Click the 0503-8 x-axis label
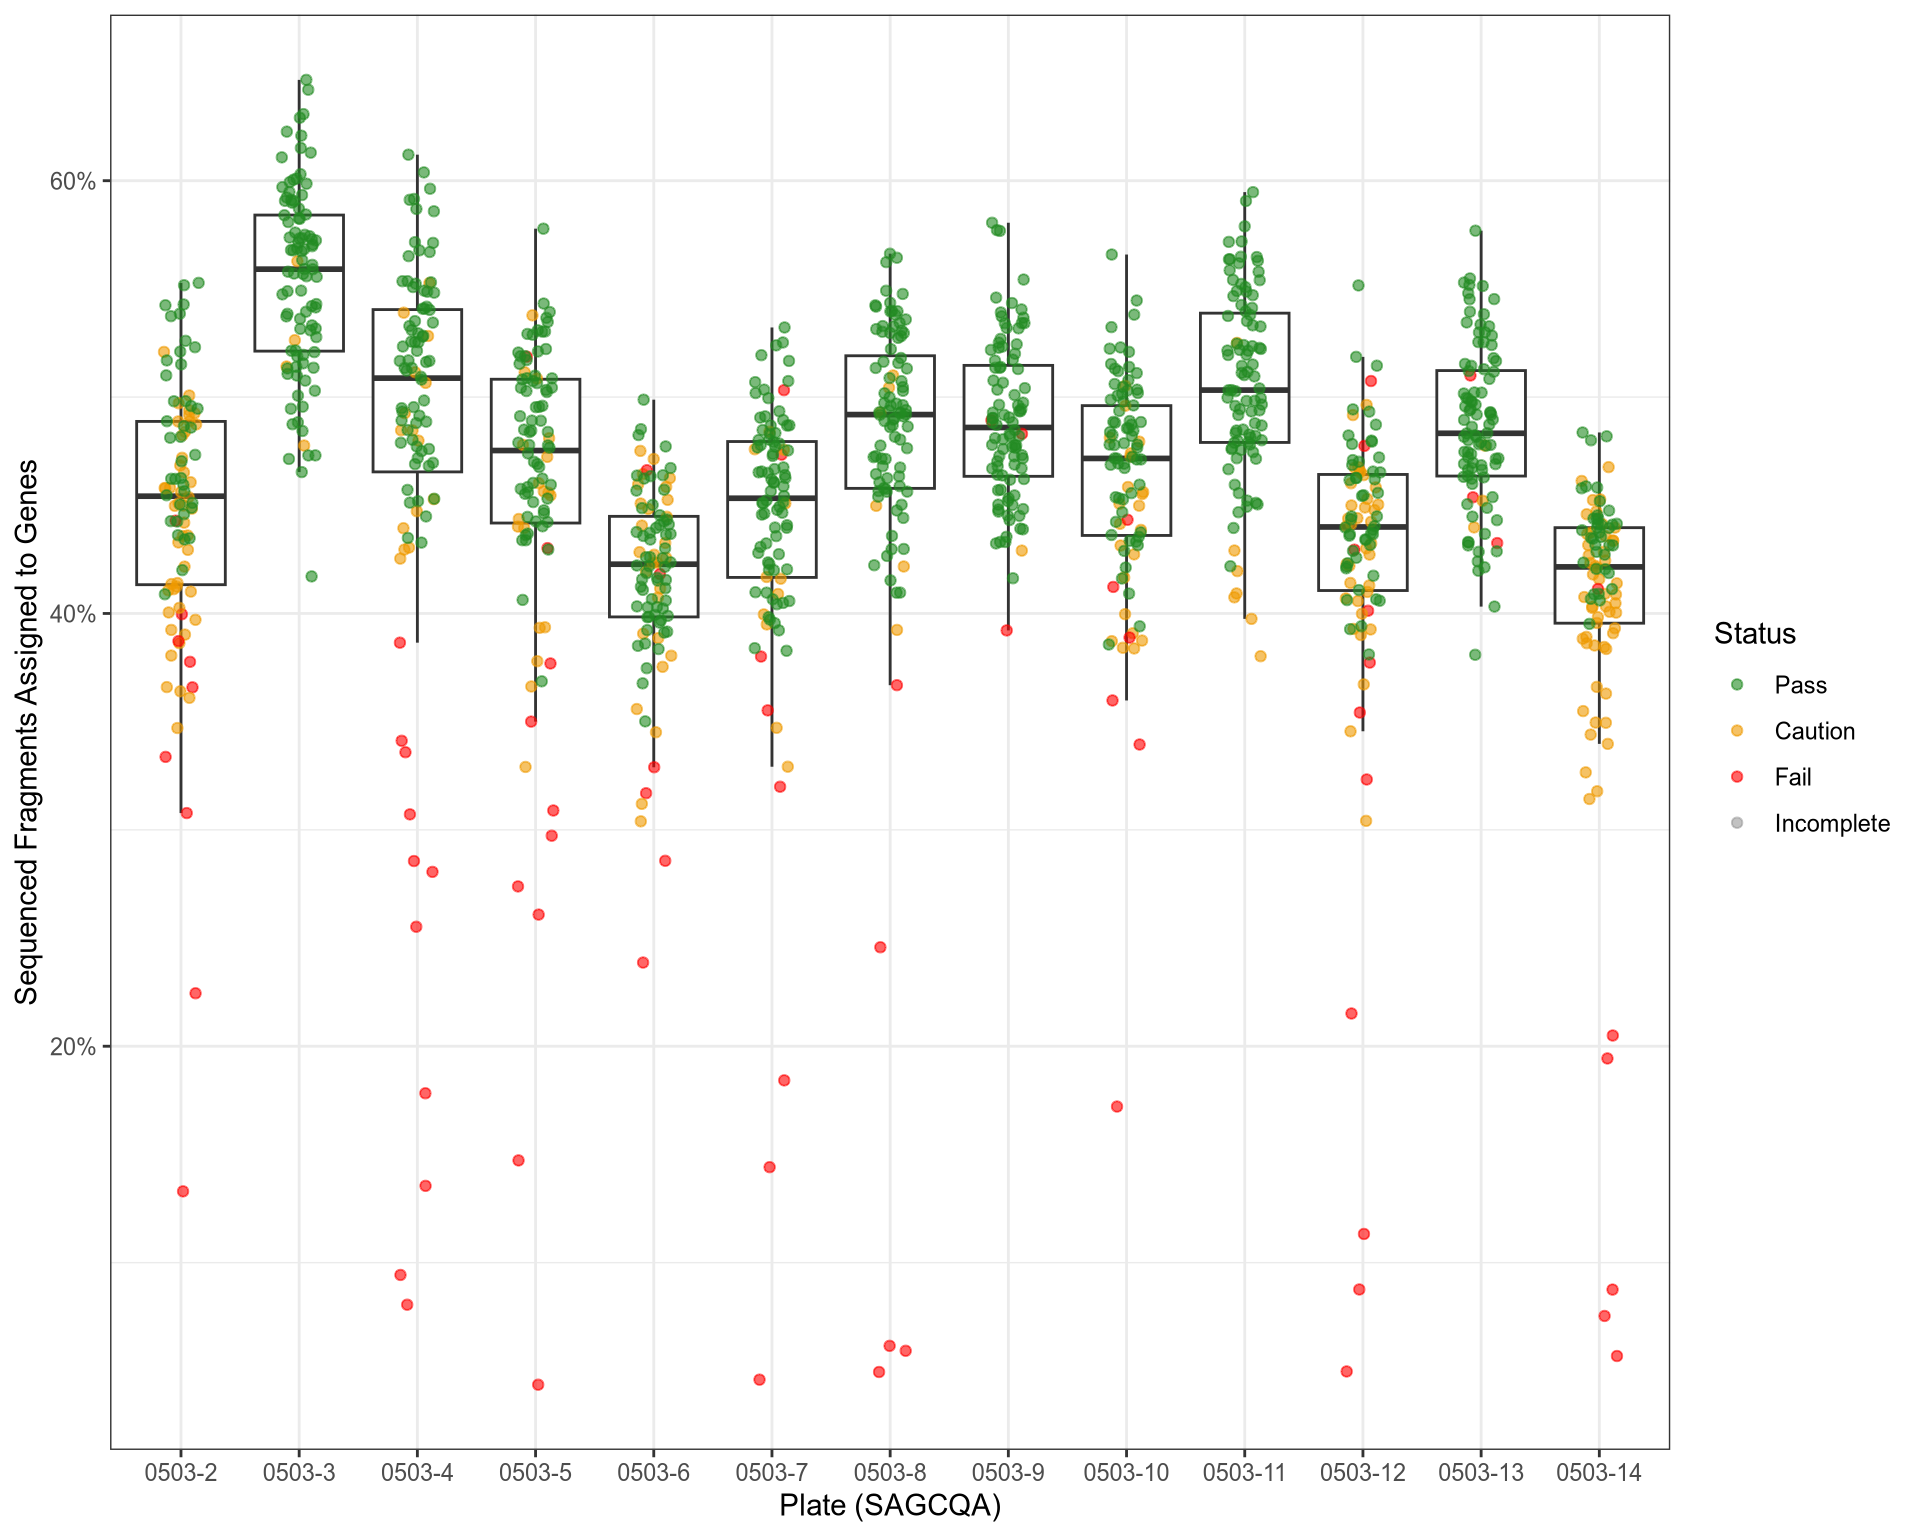 point(890,1473)
